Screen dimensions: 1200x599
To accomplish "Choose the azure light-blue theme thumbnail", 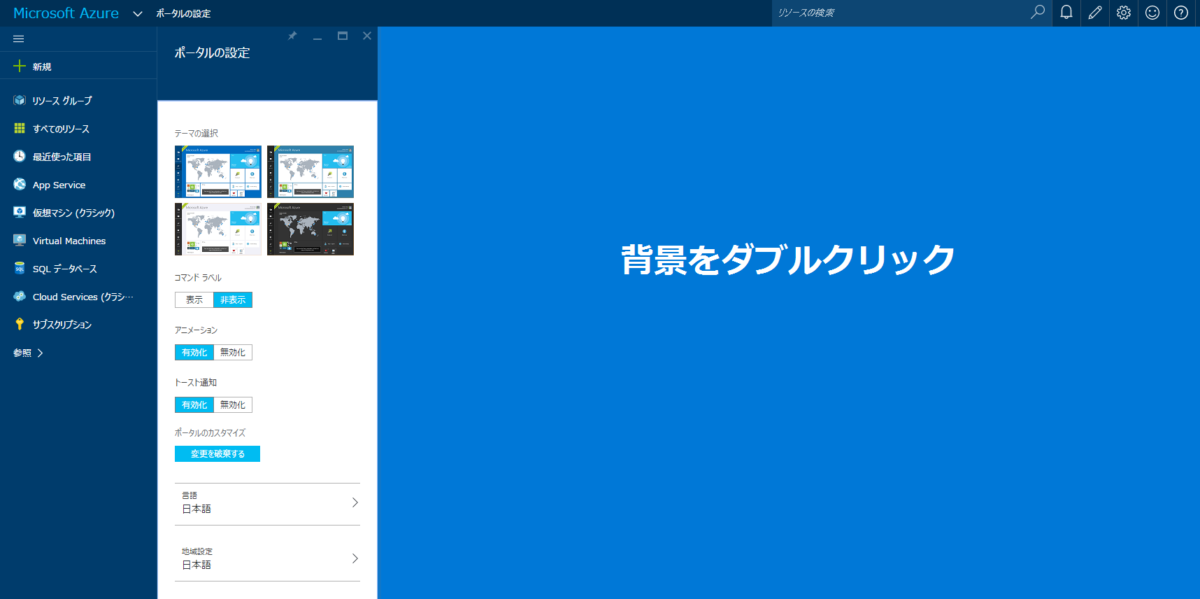I will point(310,172).
